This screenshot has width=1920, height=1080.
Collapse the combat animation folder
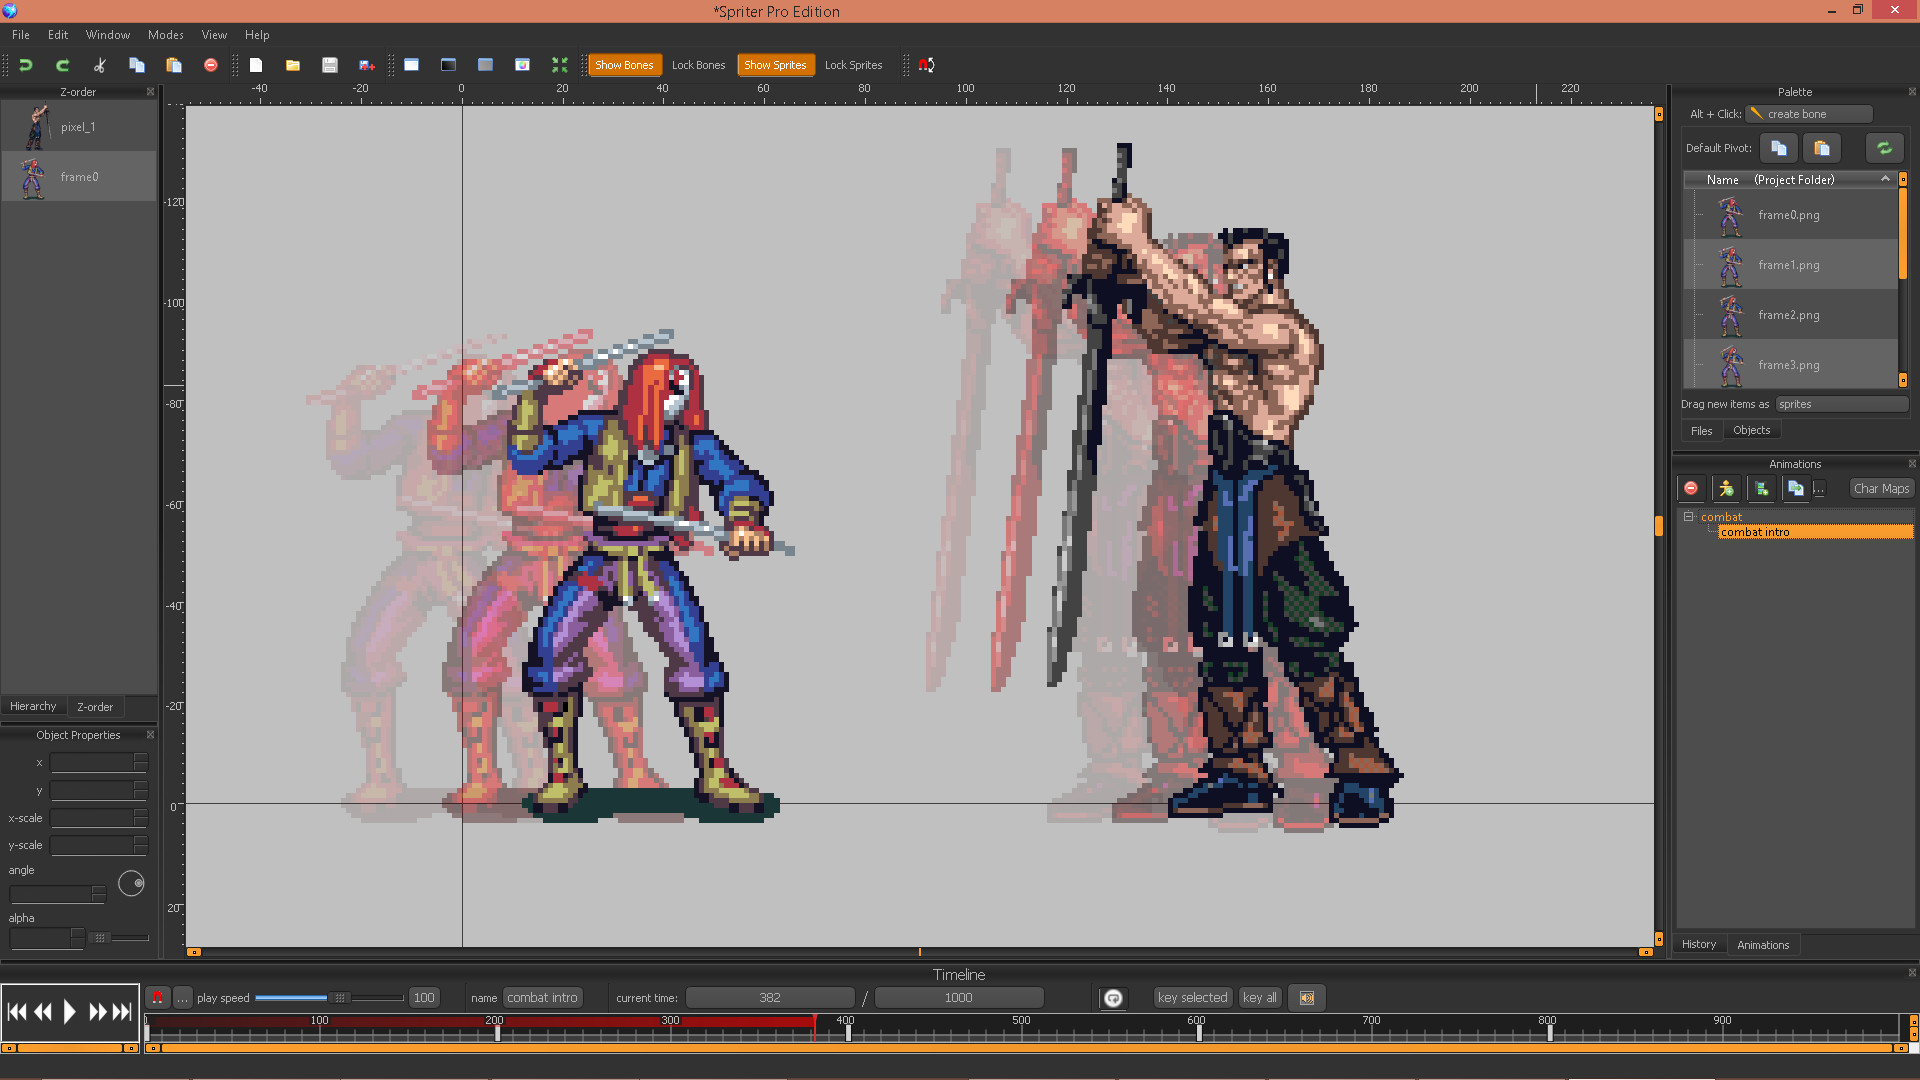1689,517
